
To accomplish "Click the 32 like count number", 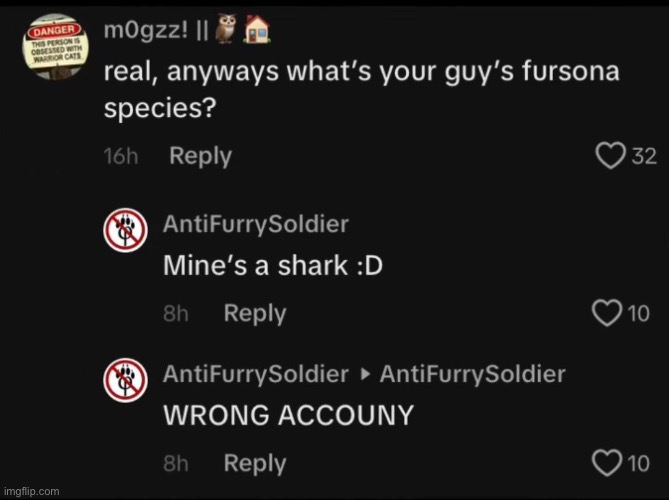I will click(644, 156).
